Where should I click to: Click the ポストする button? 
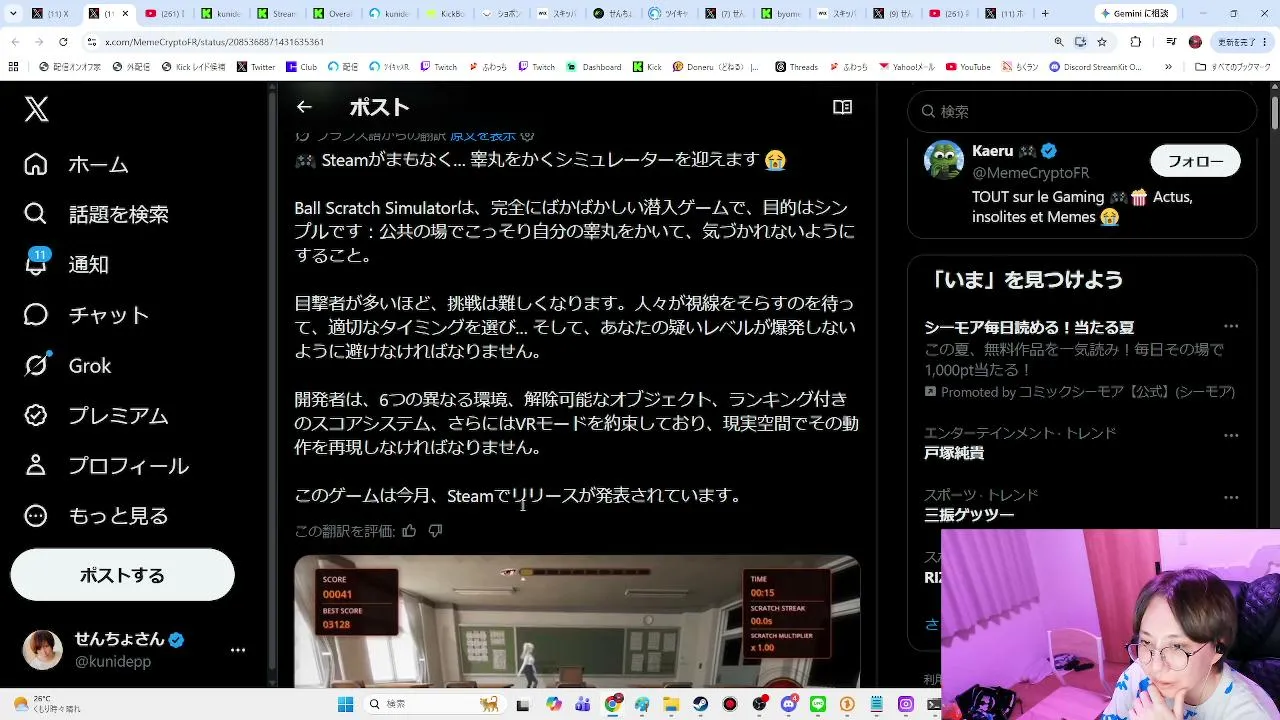click(x=122, y=575)
